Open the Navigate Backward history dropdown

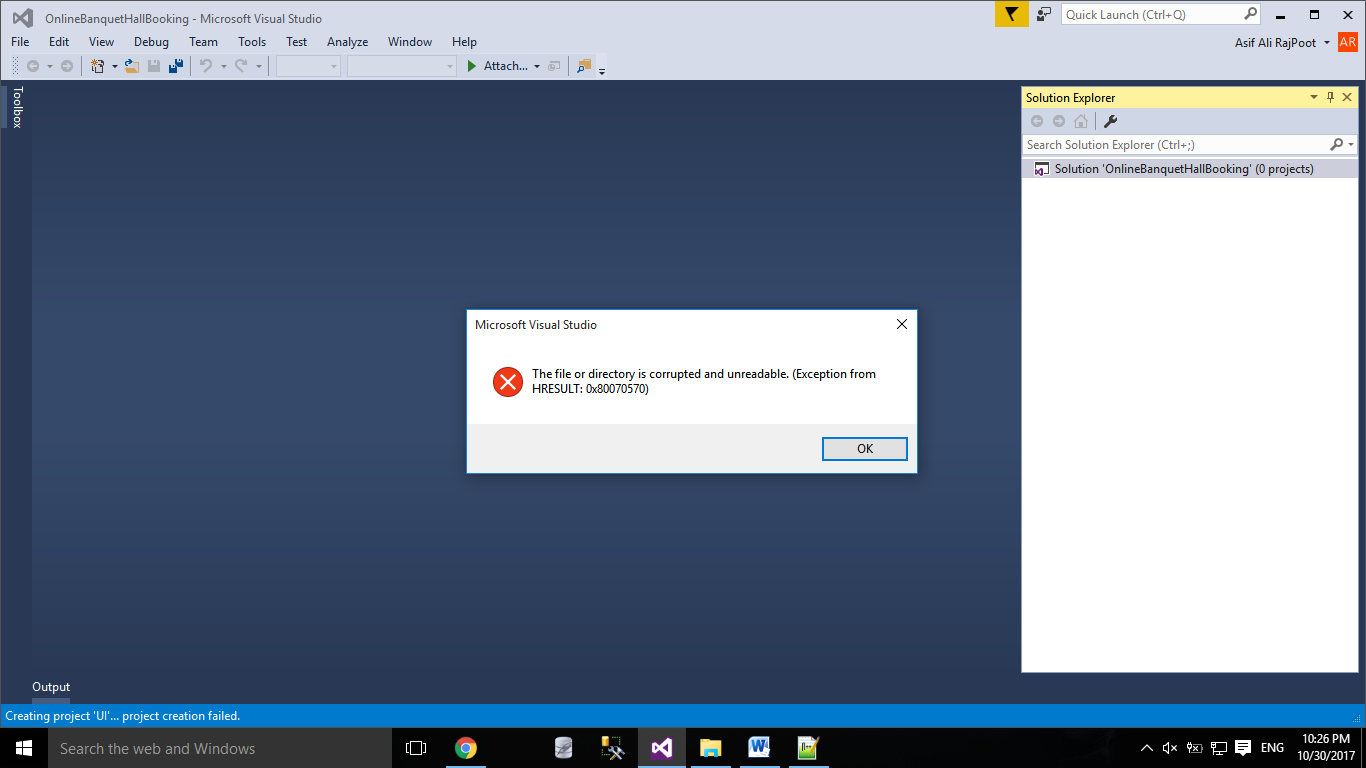click(49, 67)
